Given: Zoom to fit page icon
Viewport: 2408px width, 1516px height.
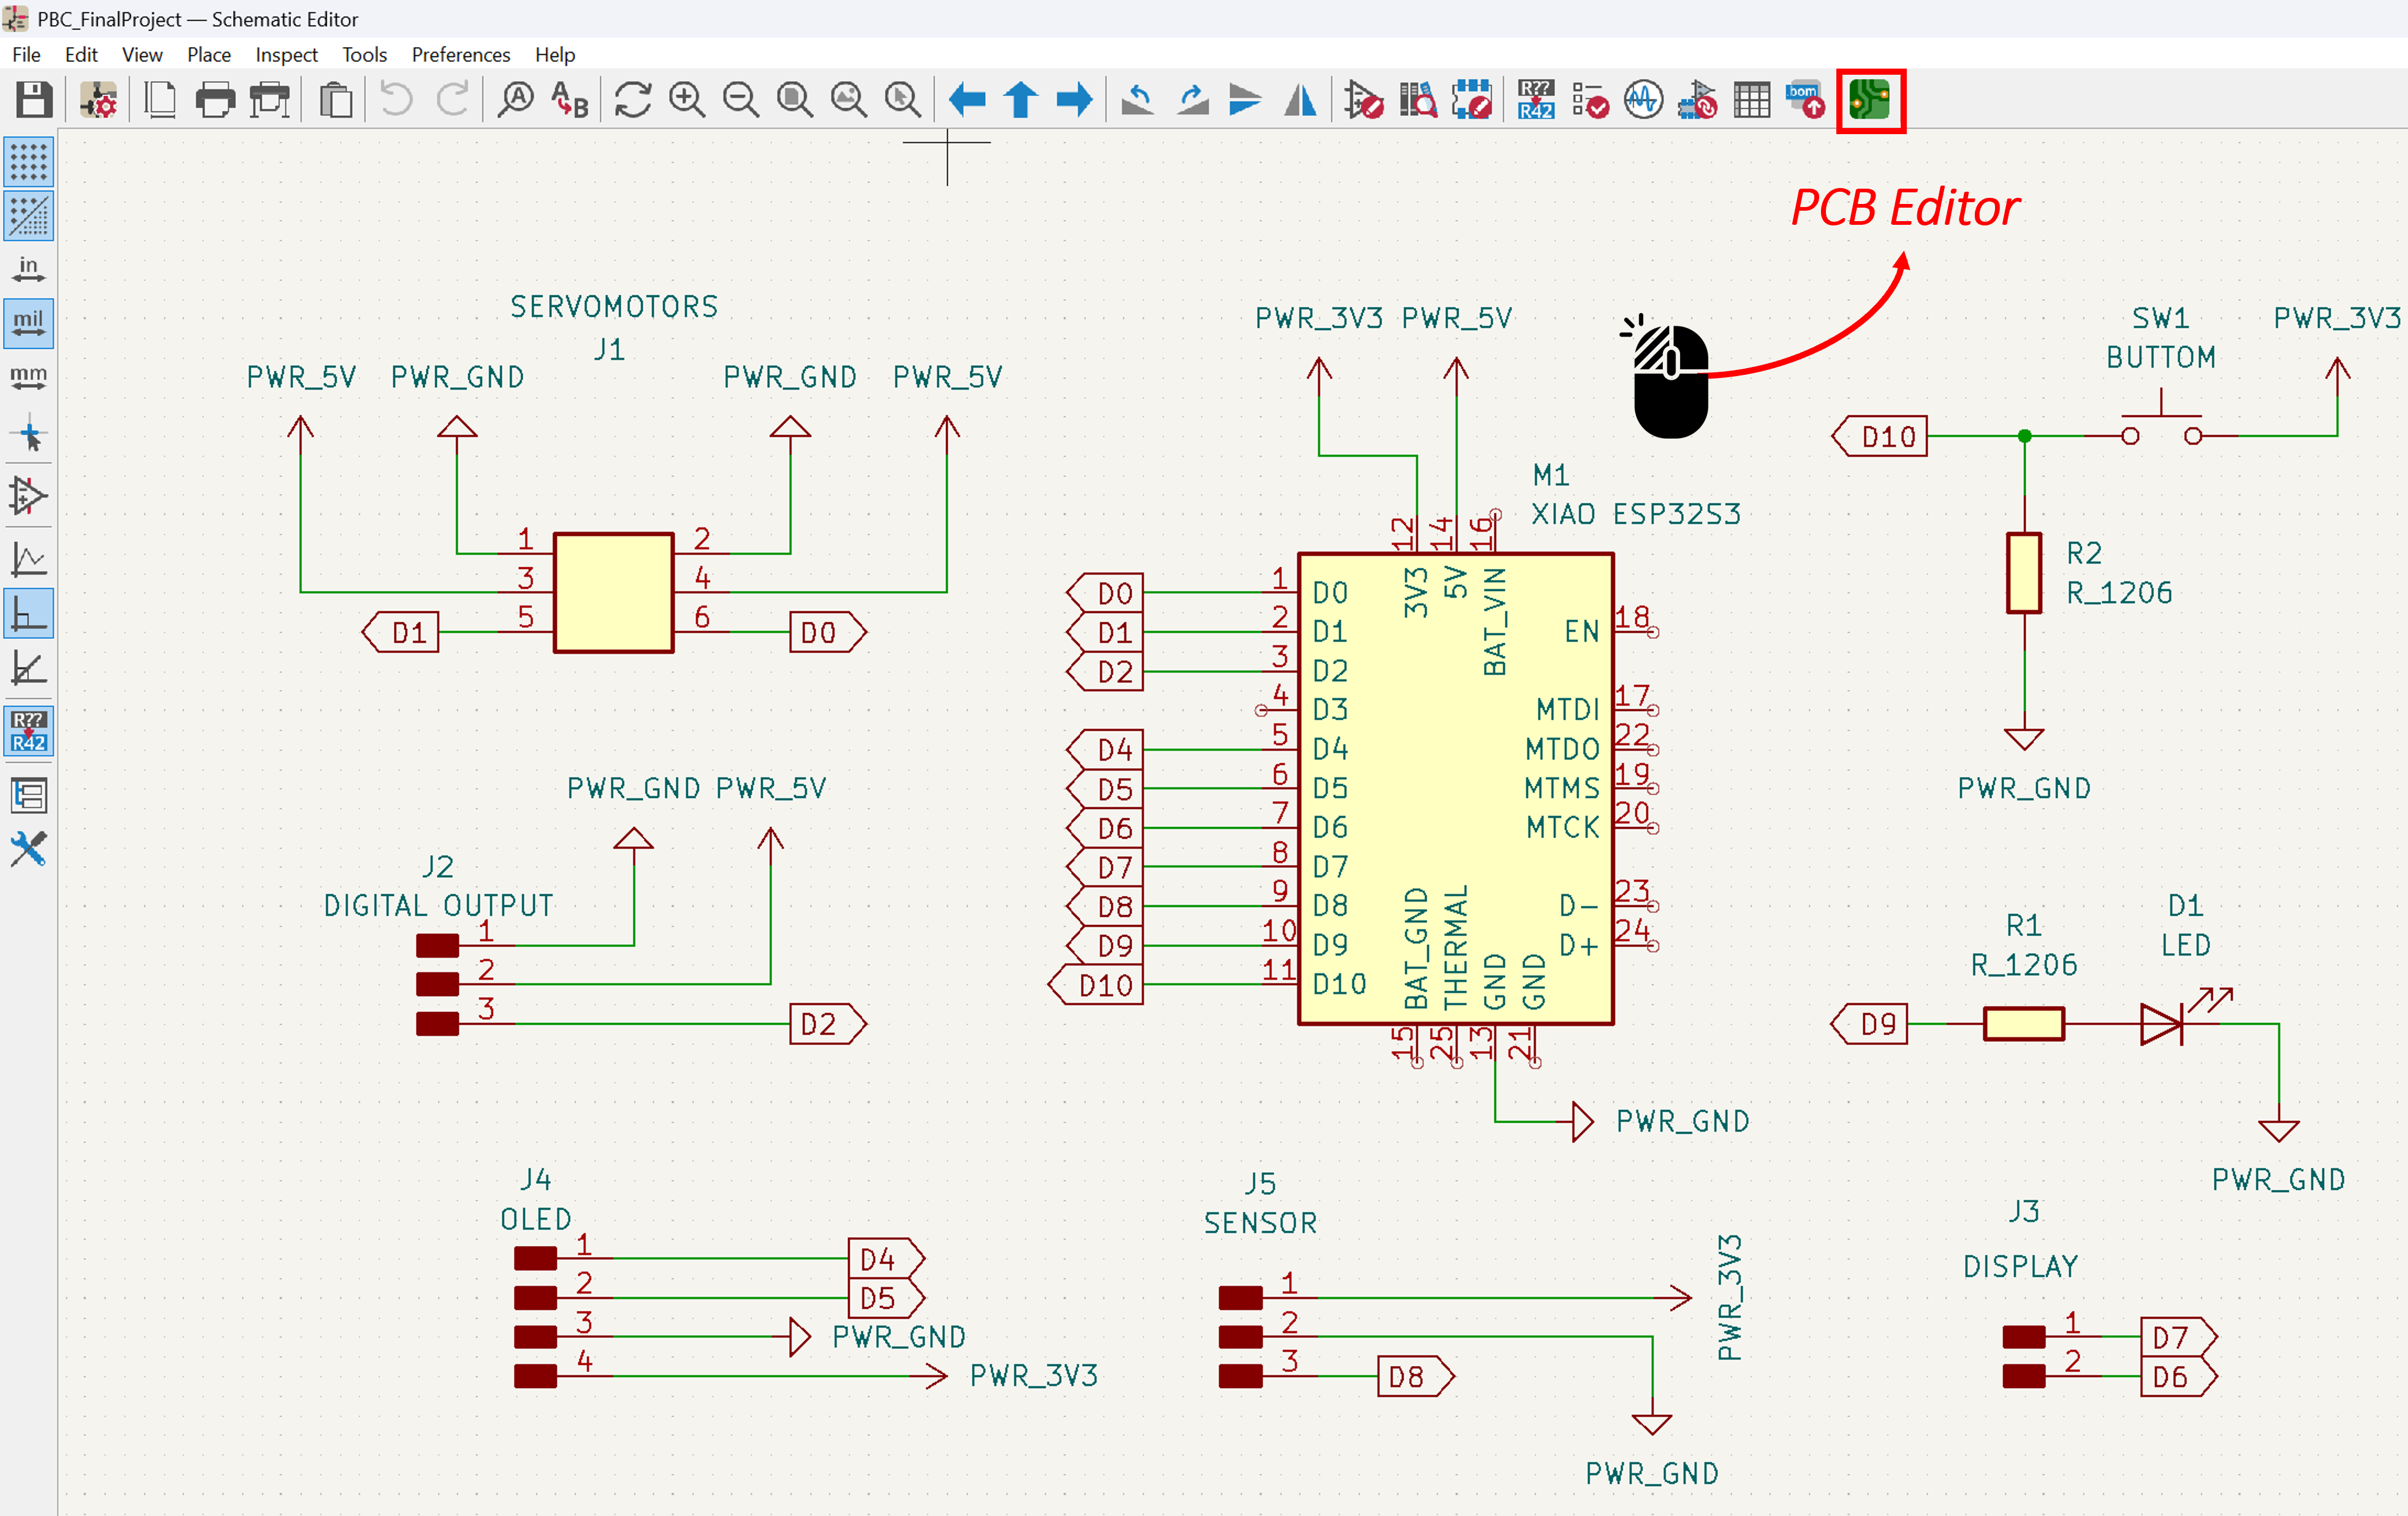Looking at the screenshot, I should [x=795, y=100].
